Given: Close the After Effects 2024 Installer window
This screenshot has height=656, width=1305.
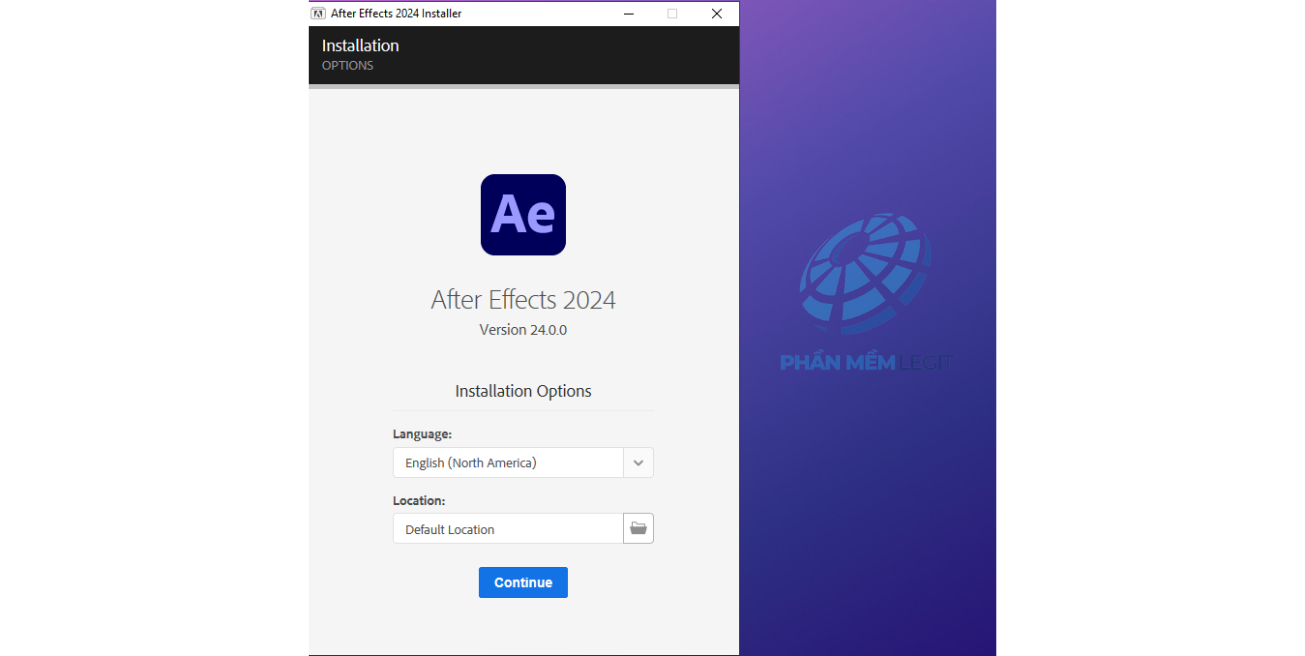Looking at the screenshot, I should [716, 14].
